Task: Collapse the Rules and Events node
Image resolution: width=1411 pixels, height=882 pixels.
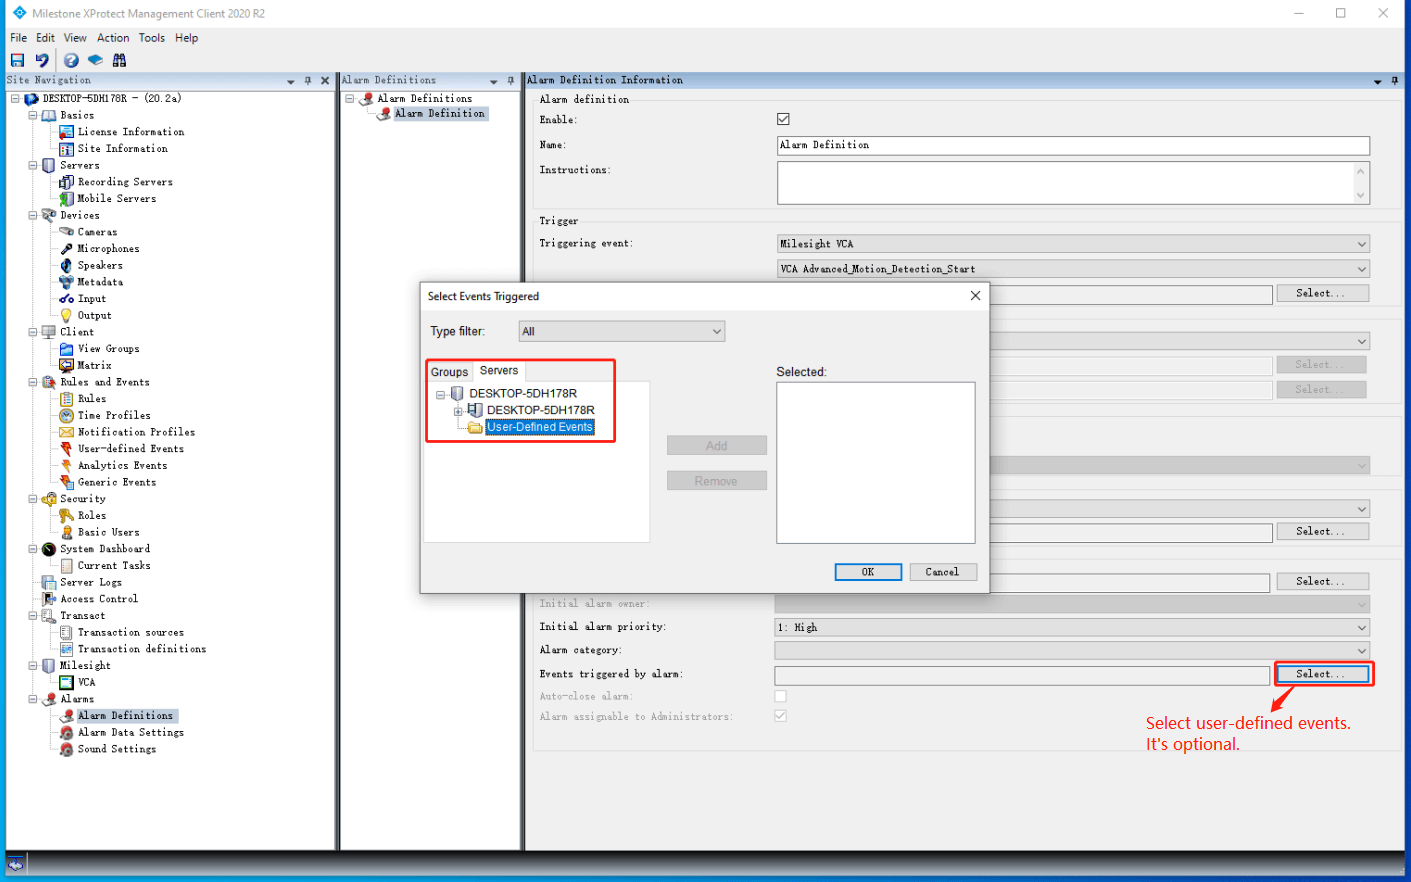Action: [x=33, y=382]
